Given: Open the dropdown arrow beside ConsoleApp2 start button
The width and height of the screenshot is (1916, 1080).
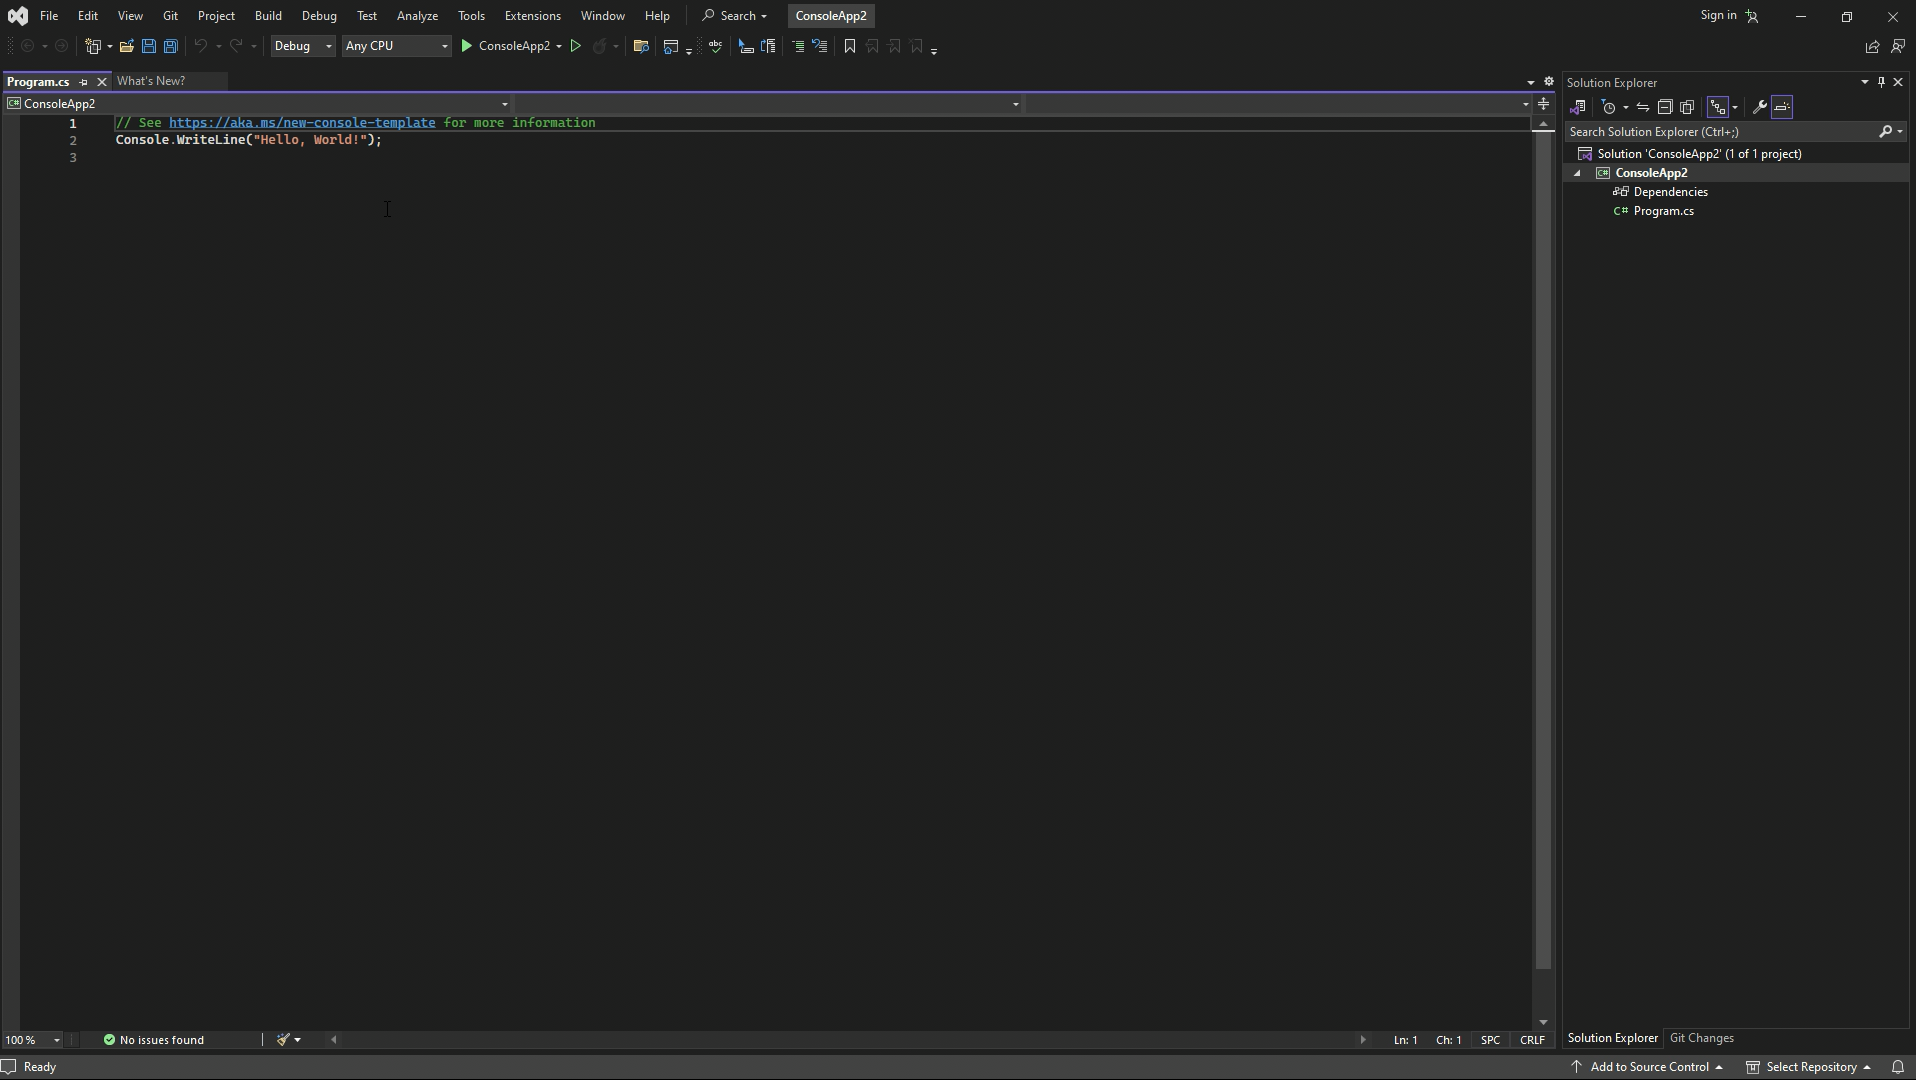Looking at the screenshot, I should click(x=559, y=46).
